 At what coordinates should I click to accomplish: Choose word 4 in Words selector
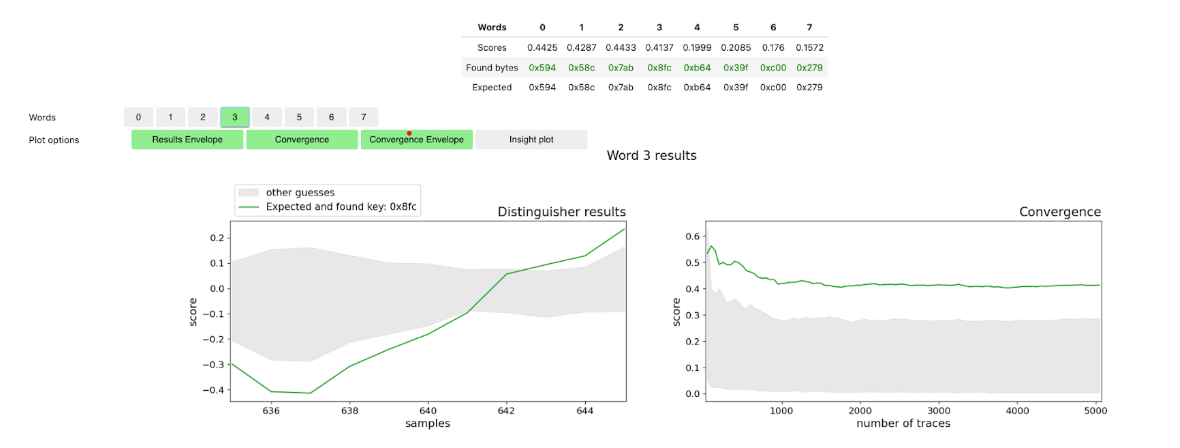point(267,117)
